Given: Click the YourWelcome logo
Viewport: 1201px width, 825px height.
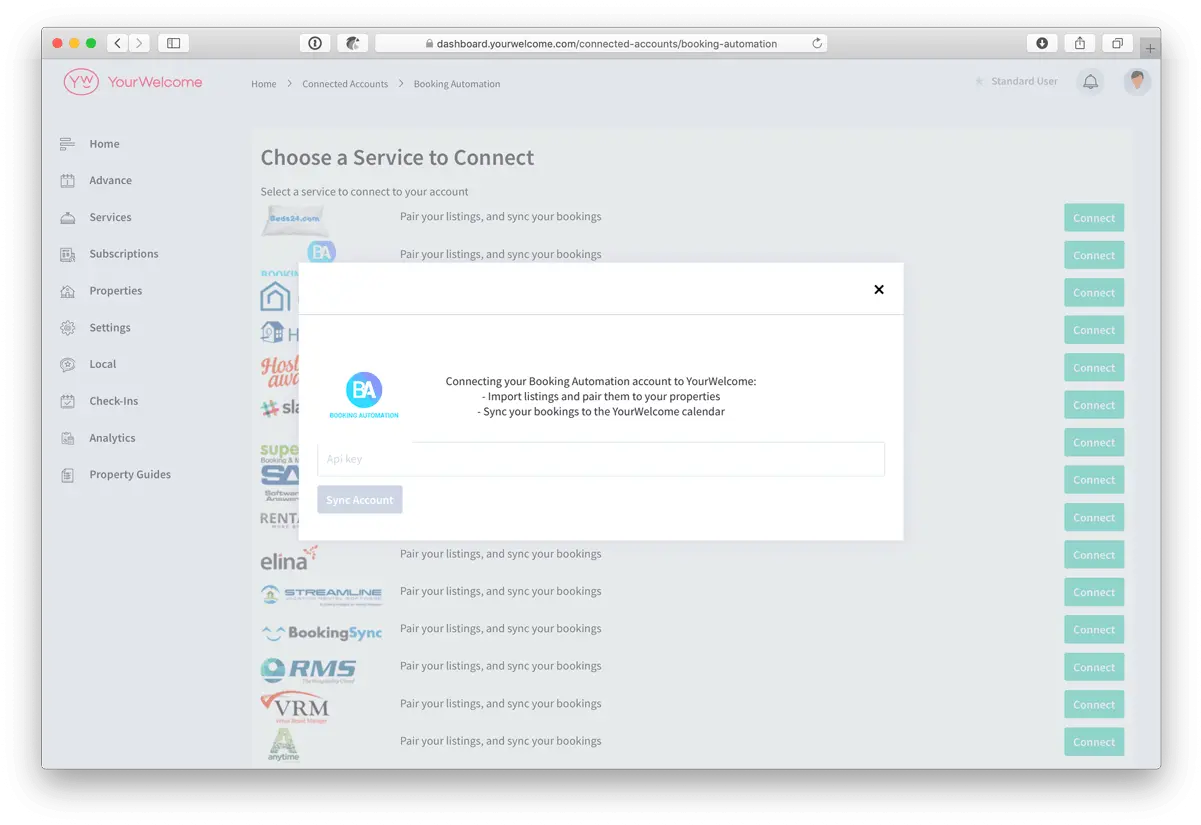Looking at the screenshot, I should pos(133,82).
